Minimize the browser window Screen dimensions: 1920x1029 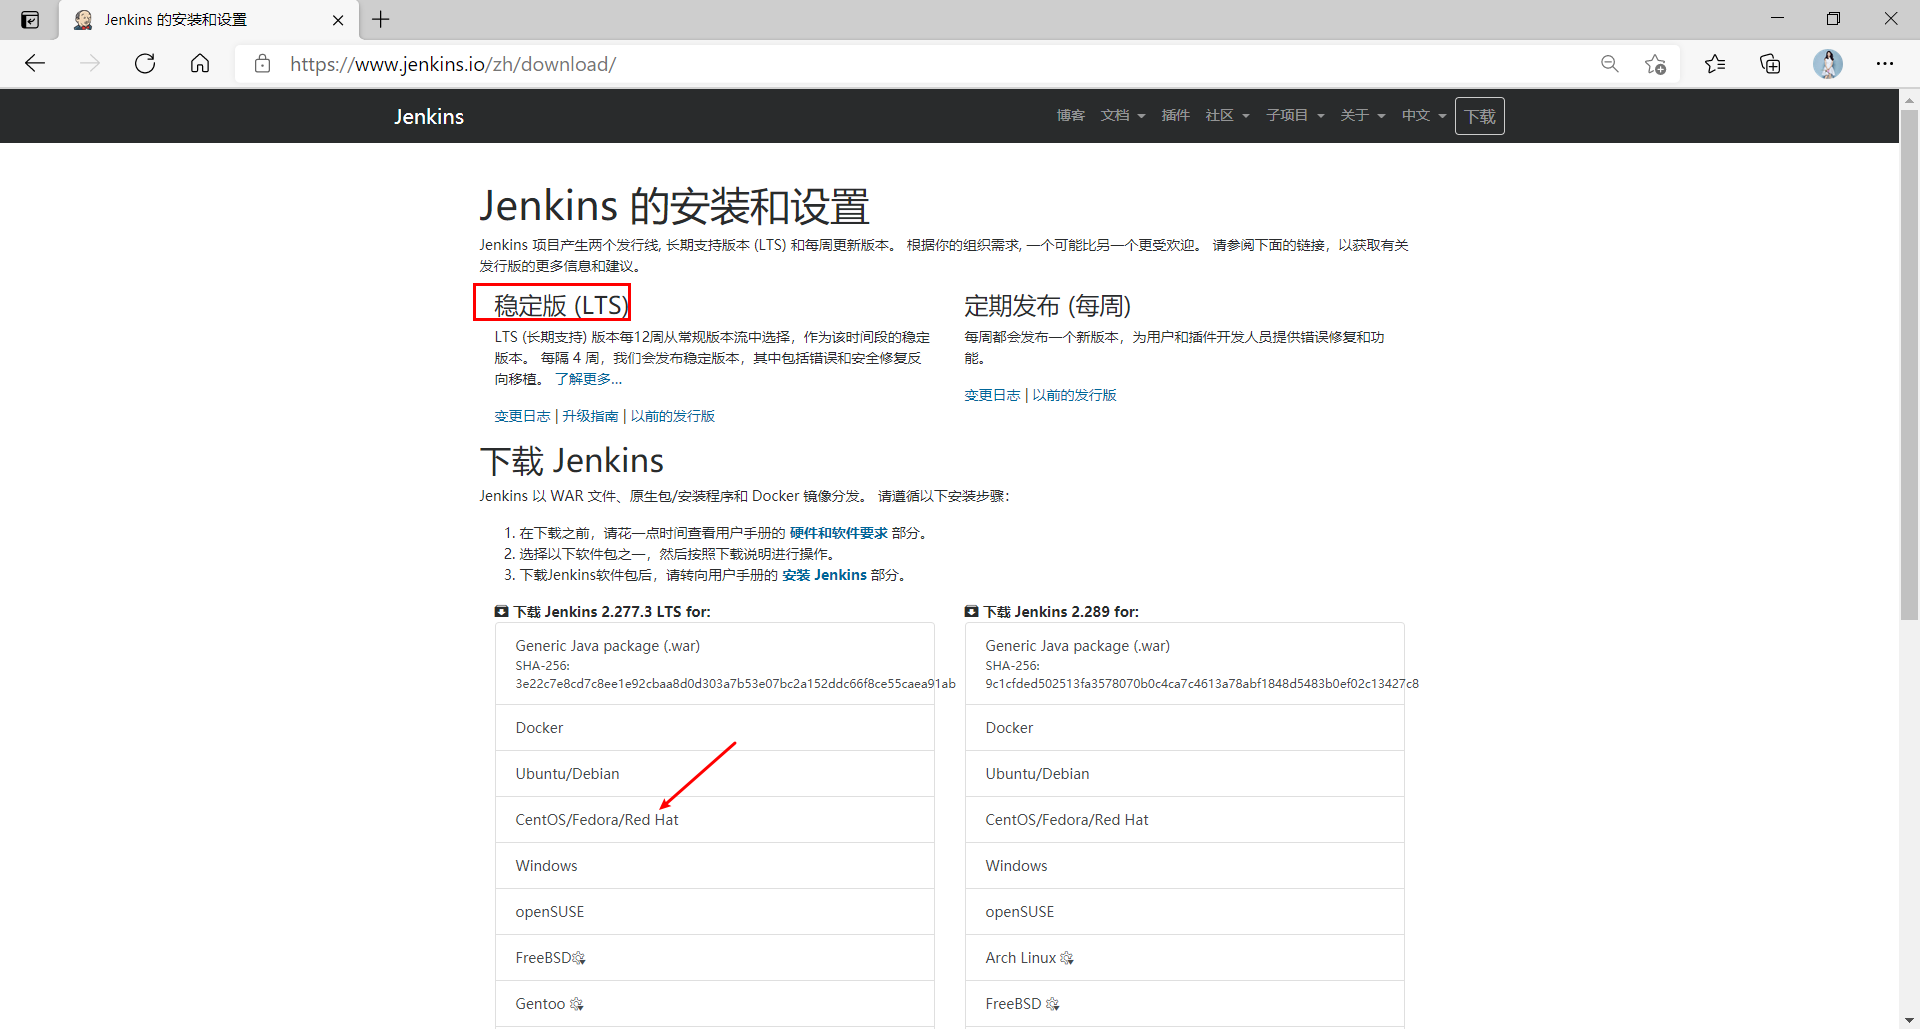coord(1777,19)
